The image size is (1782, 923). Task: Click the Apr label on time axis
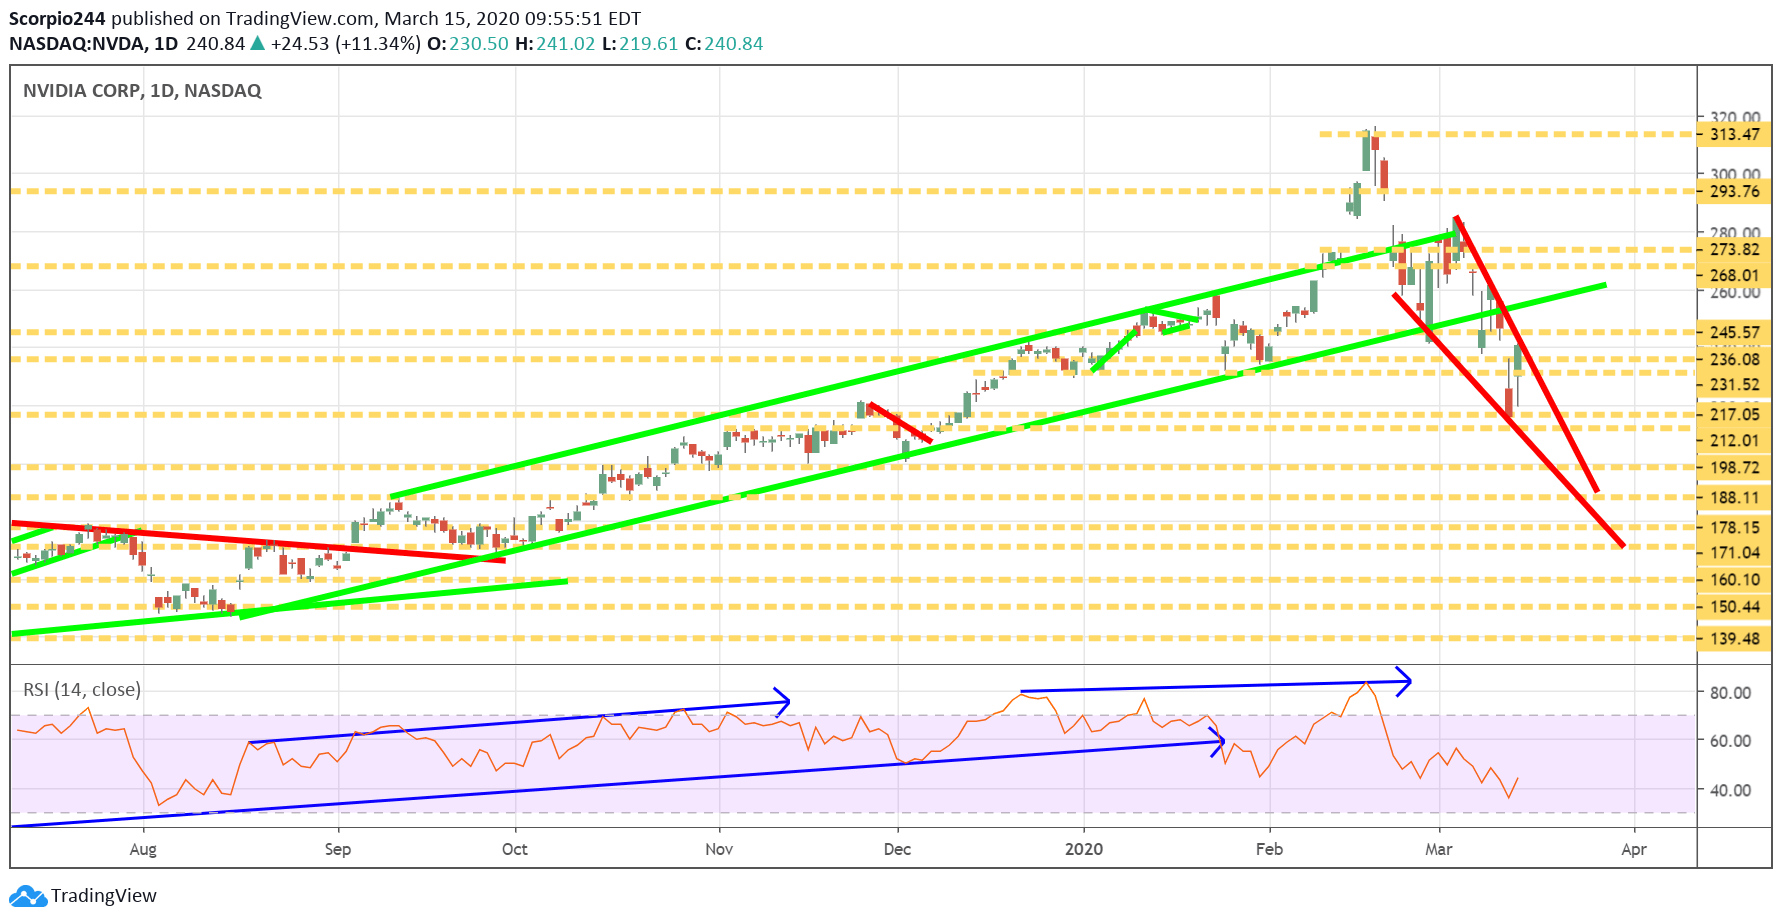click(x=1633, y=849)
